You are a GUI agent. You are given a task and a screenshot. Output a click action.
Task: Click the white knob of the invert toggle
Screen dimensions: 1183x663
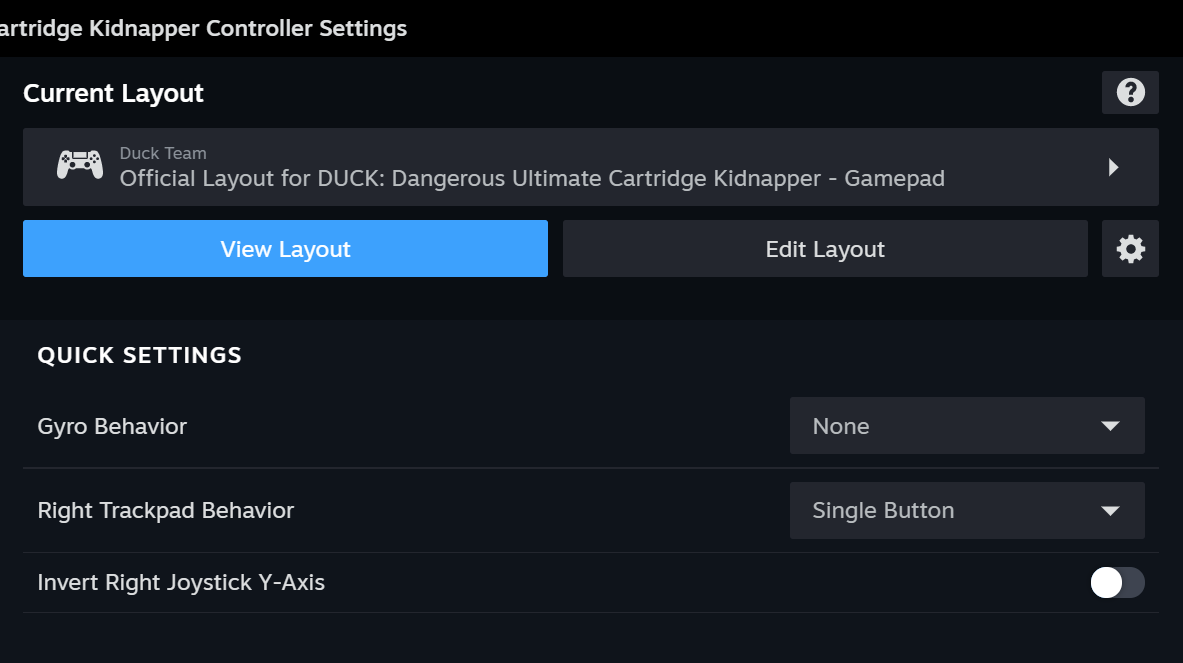click(x=1106, y=583)
